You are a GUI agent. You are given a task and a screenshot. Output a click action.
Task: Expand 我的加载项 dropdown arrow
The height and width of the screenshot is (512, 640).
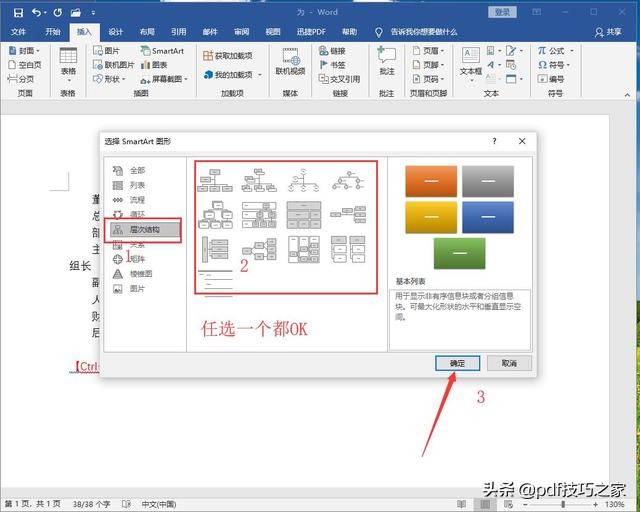point(260,75)
